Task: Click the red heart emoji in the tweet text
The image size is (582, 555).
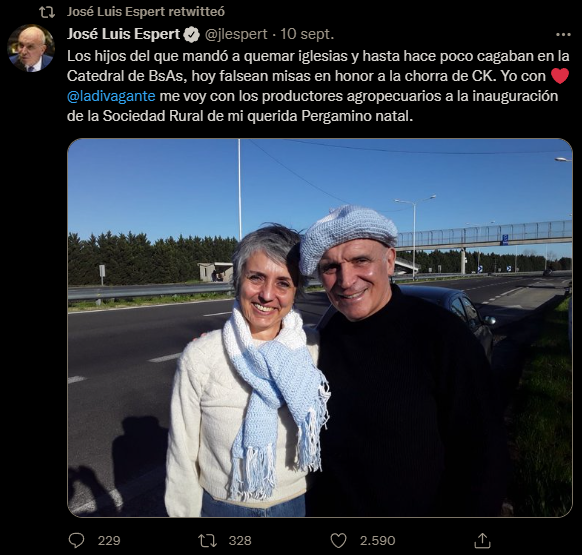Action: [x=560, y=76]
